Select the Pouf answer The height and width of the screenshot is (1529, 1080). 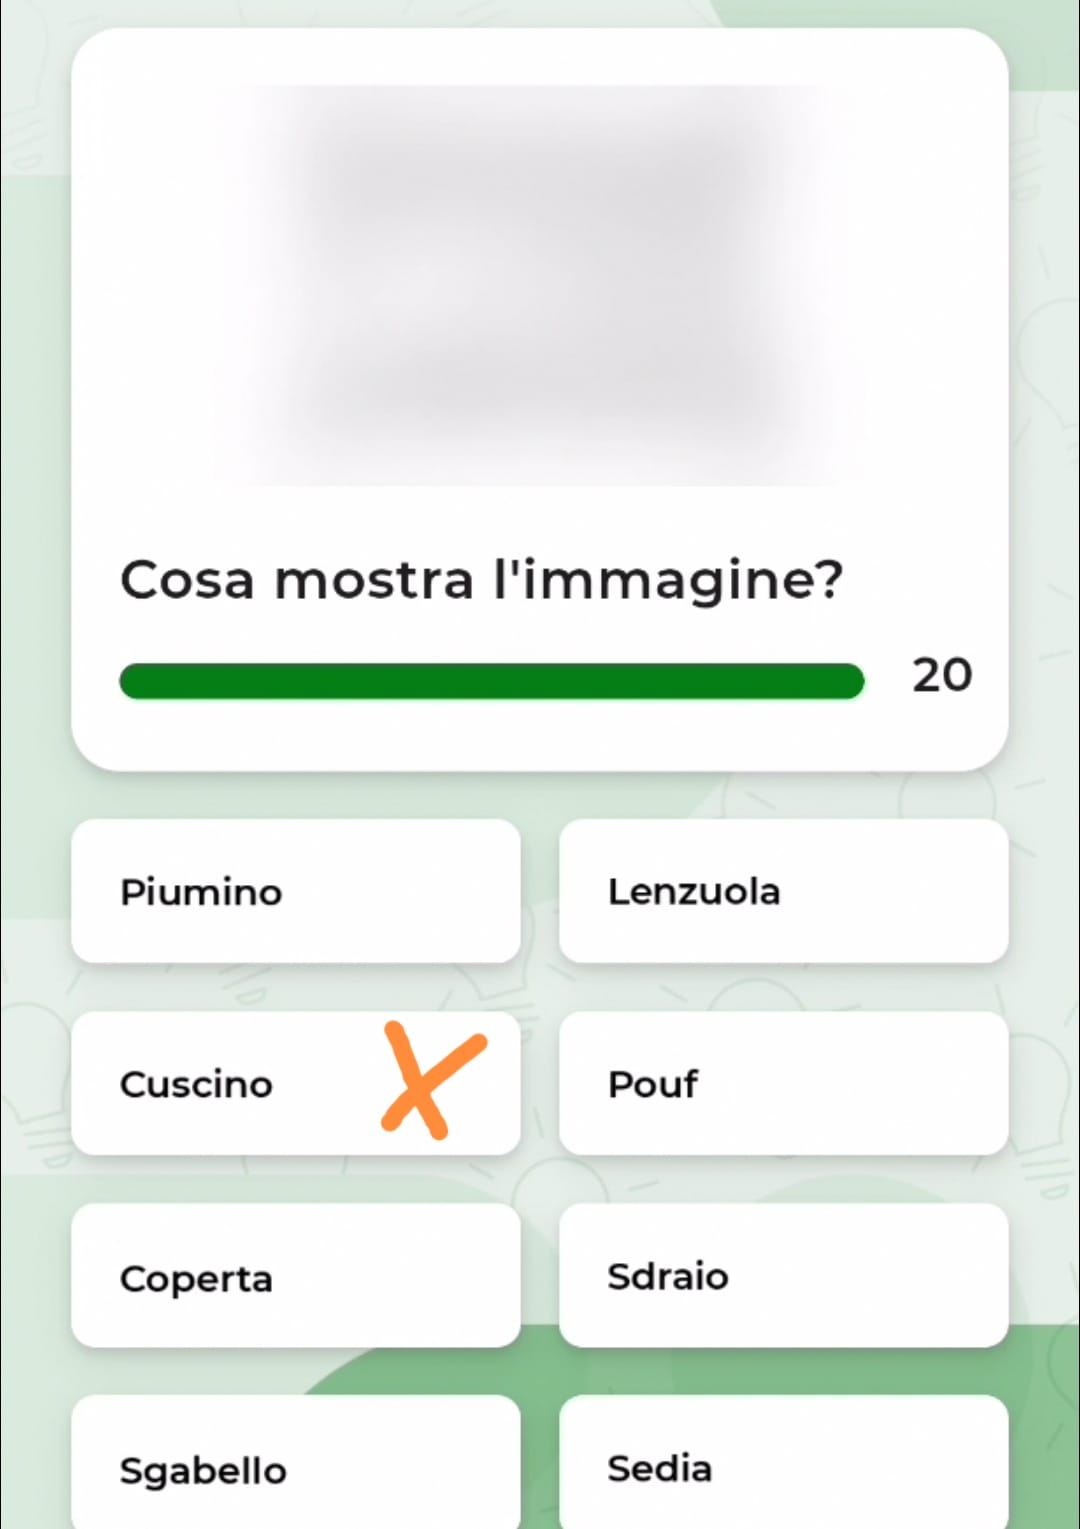[x=784, y=1083]
